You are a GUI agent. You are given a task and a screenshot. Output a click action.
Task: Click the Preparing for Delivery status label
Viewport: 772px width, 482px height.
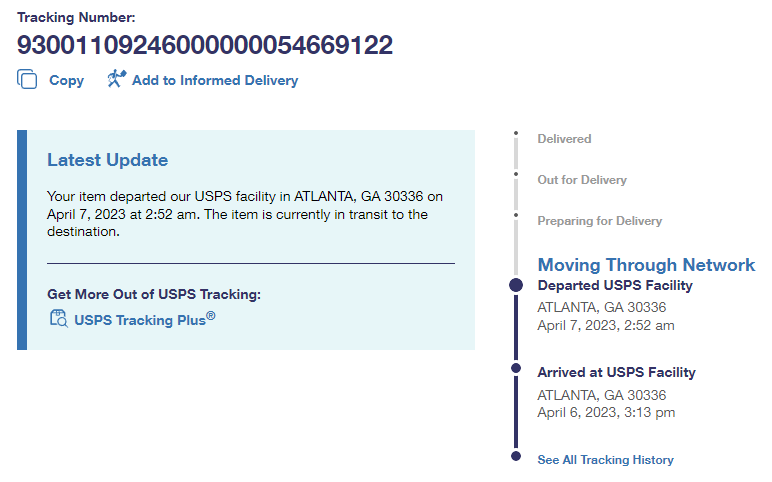click(x=599, y=221)
